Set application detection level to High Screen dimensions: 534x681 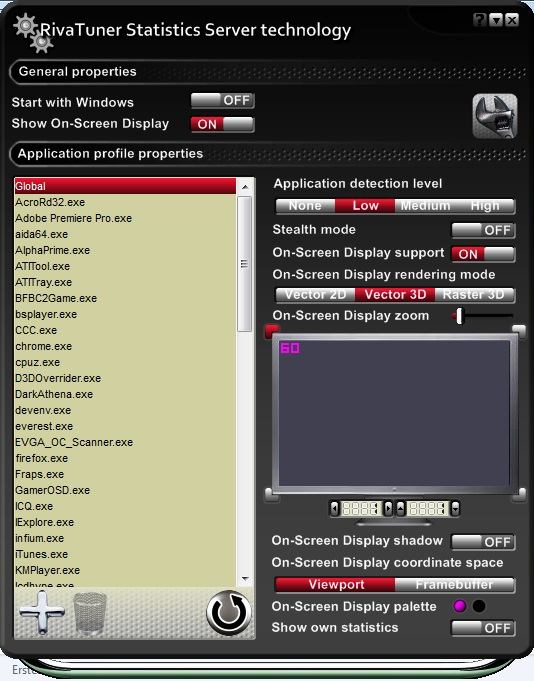pyautogui.click(x=485, y=205)
